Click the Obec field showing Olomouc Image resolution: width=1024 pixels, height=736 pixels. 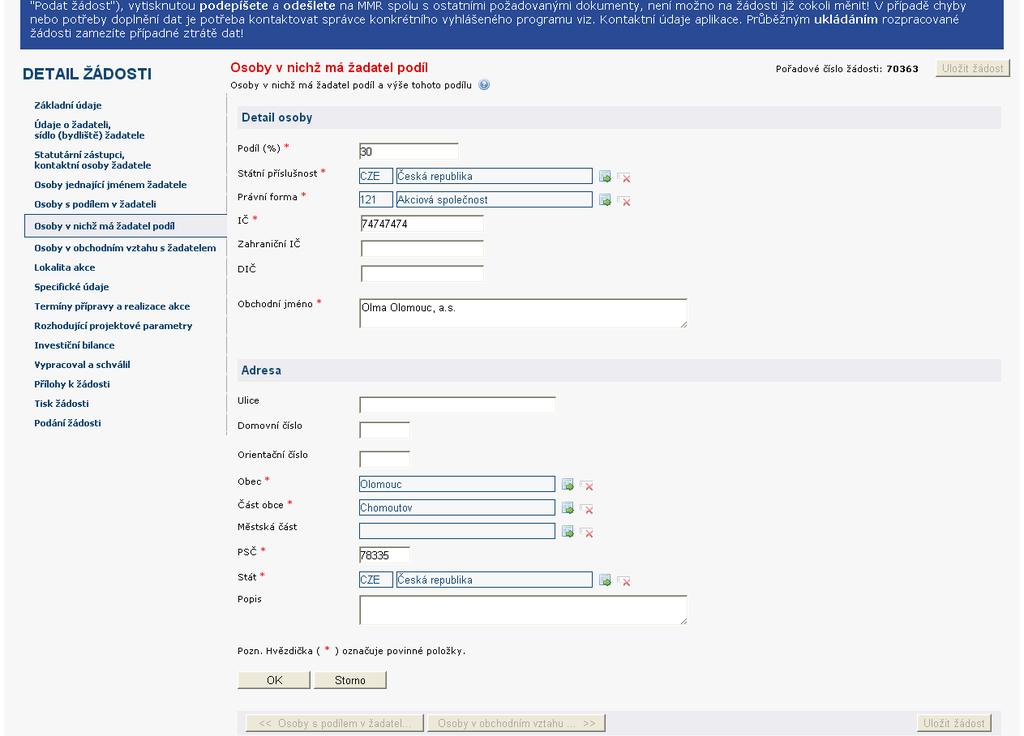(x=457, y=484)
